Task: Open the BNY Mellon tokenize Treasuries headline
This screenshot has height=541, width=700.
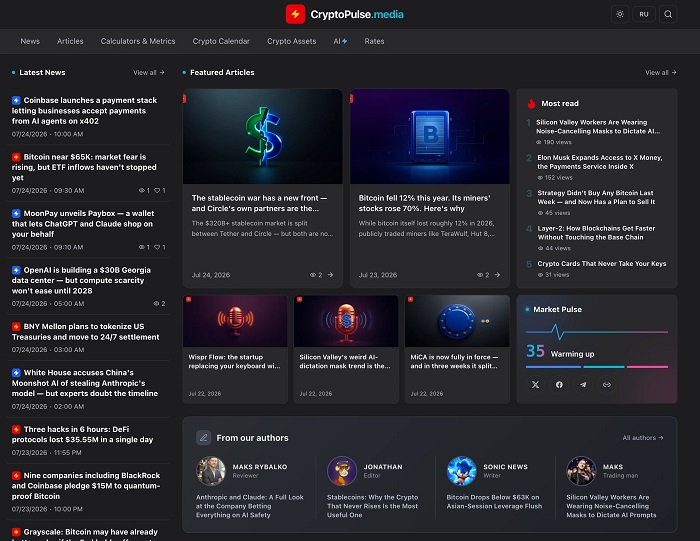Action: pyautogui.click(x=85, y=332)
